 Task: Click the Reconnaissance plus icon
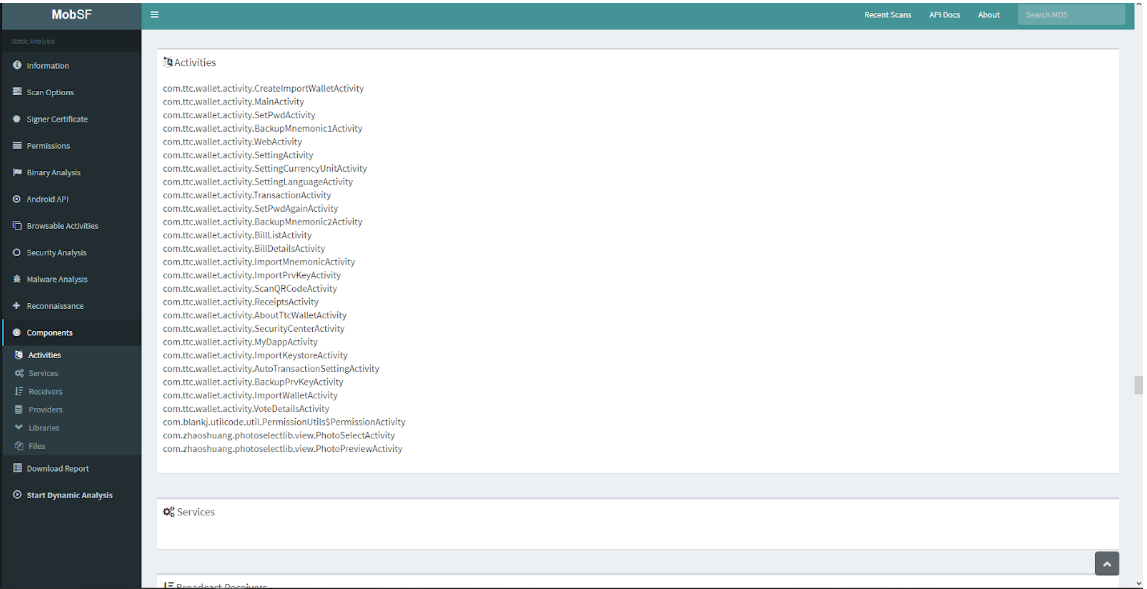pos(18,306)
